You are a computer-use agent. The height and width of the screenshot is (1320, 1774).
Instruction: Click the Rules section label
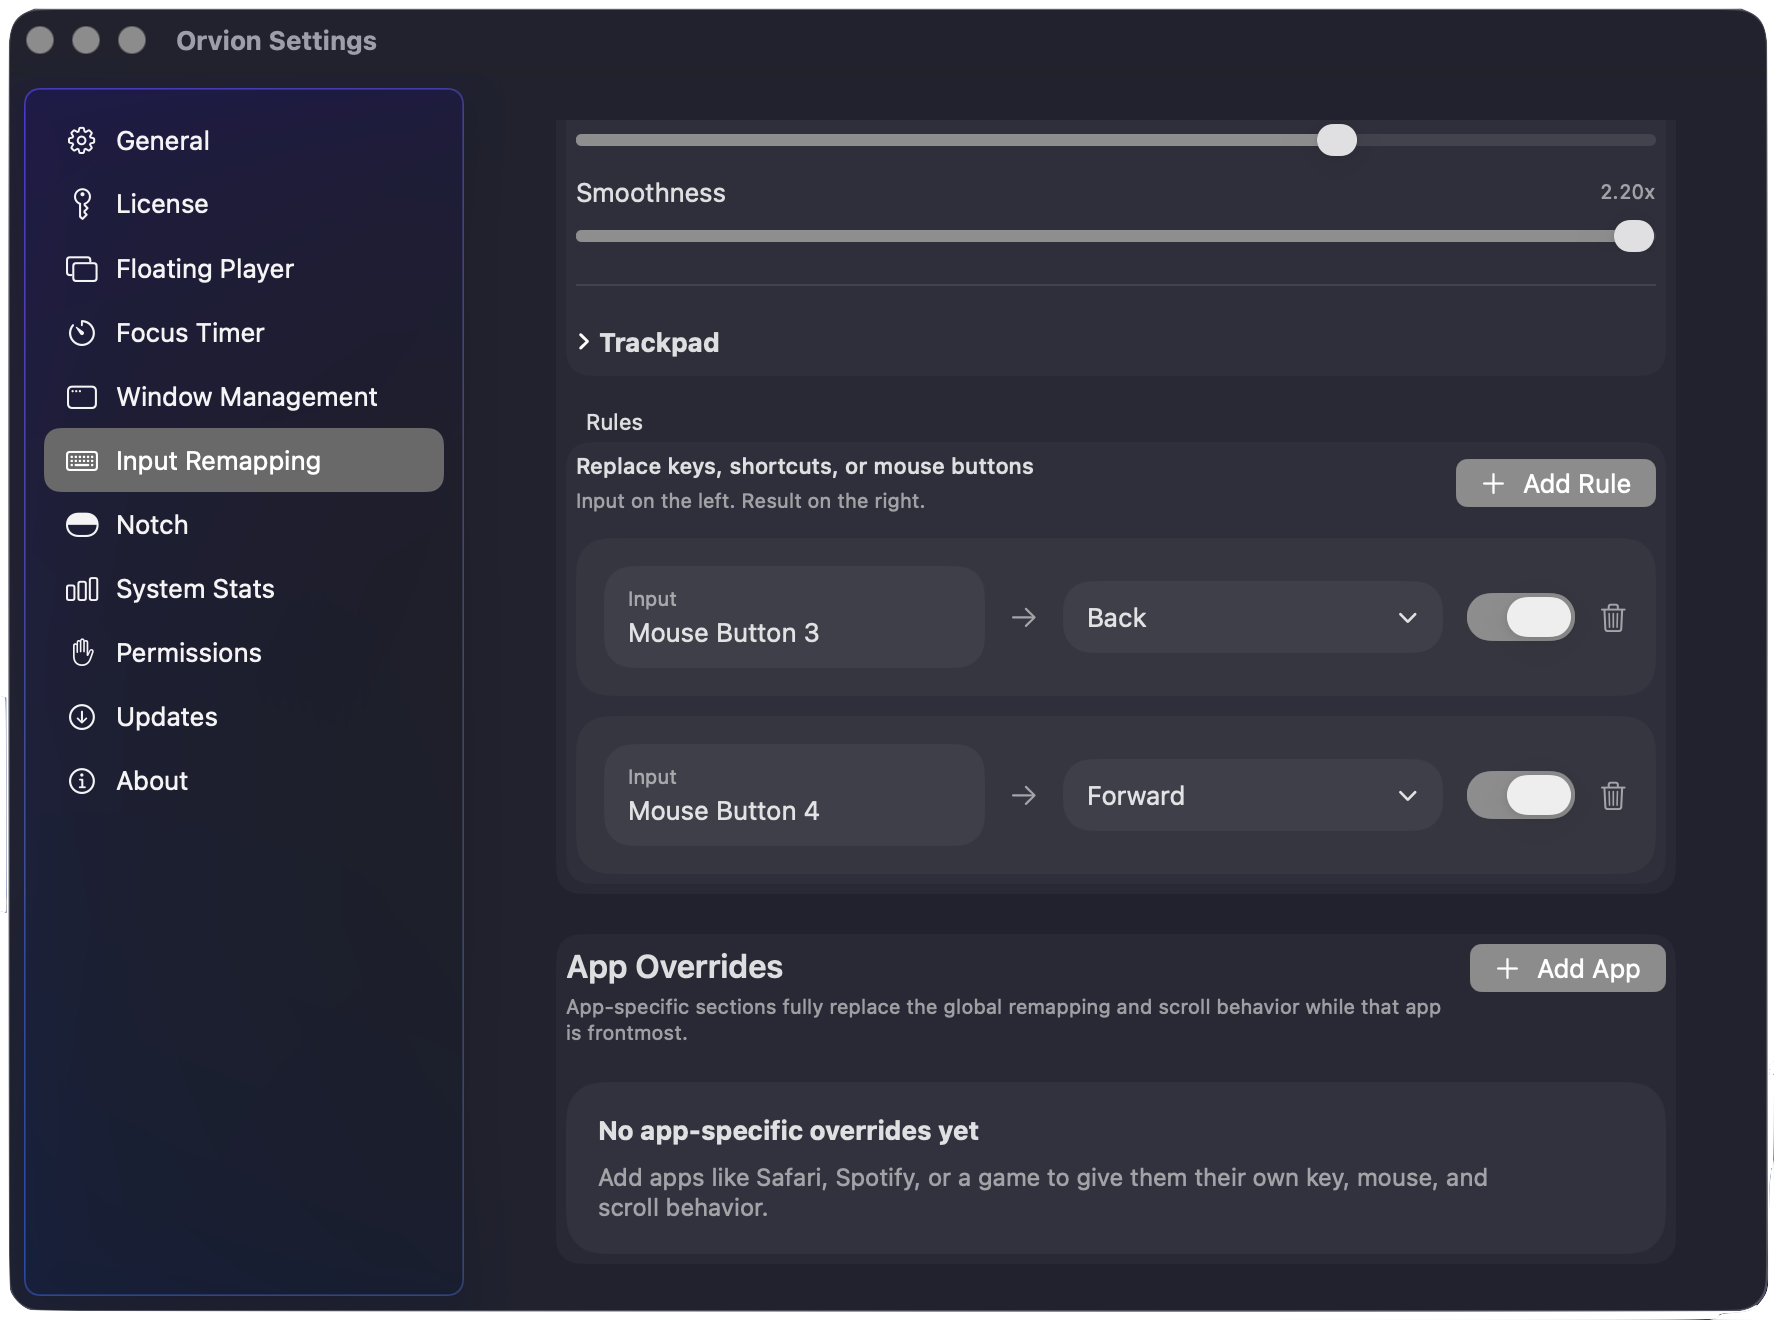614,422
